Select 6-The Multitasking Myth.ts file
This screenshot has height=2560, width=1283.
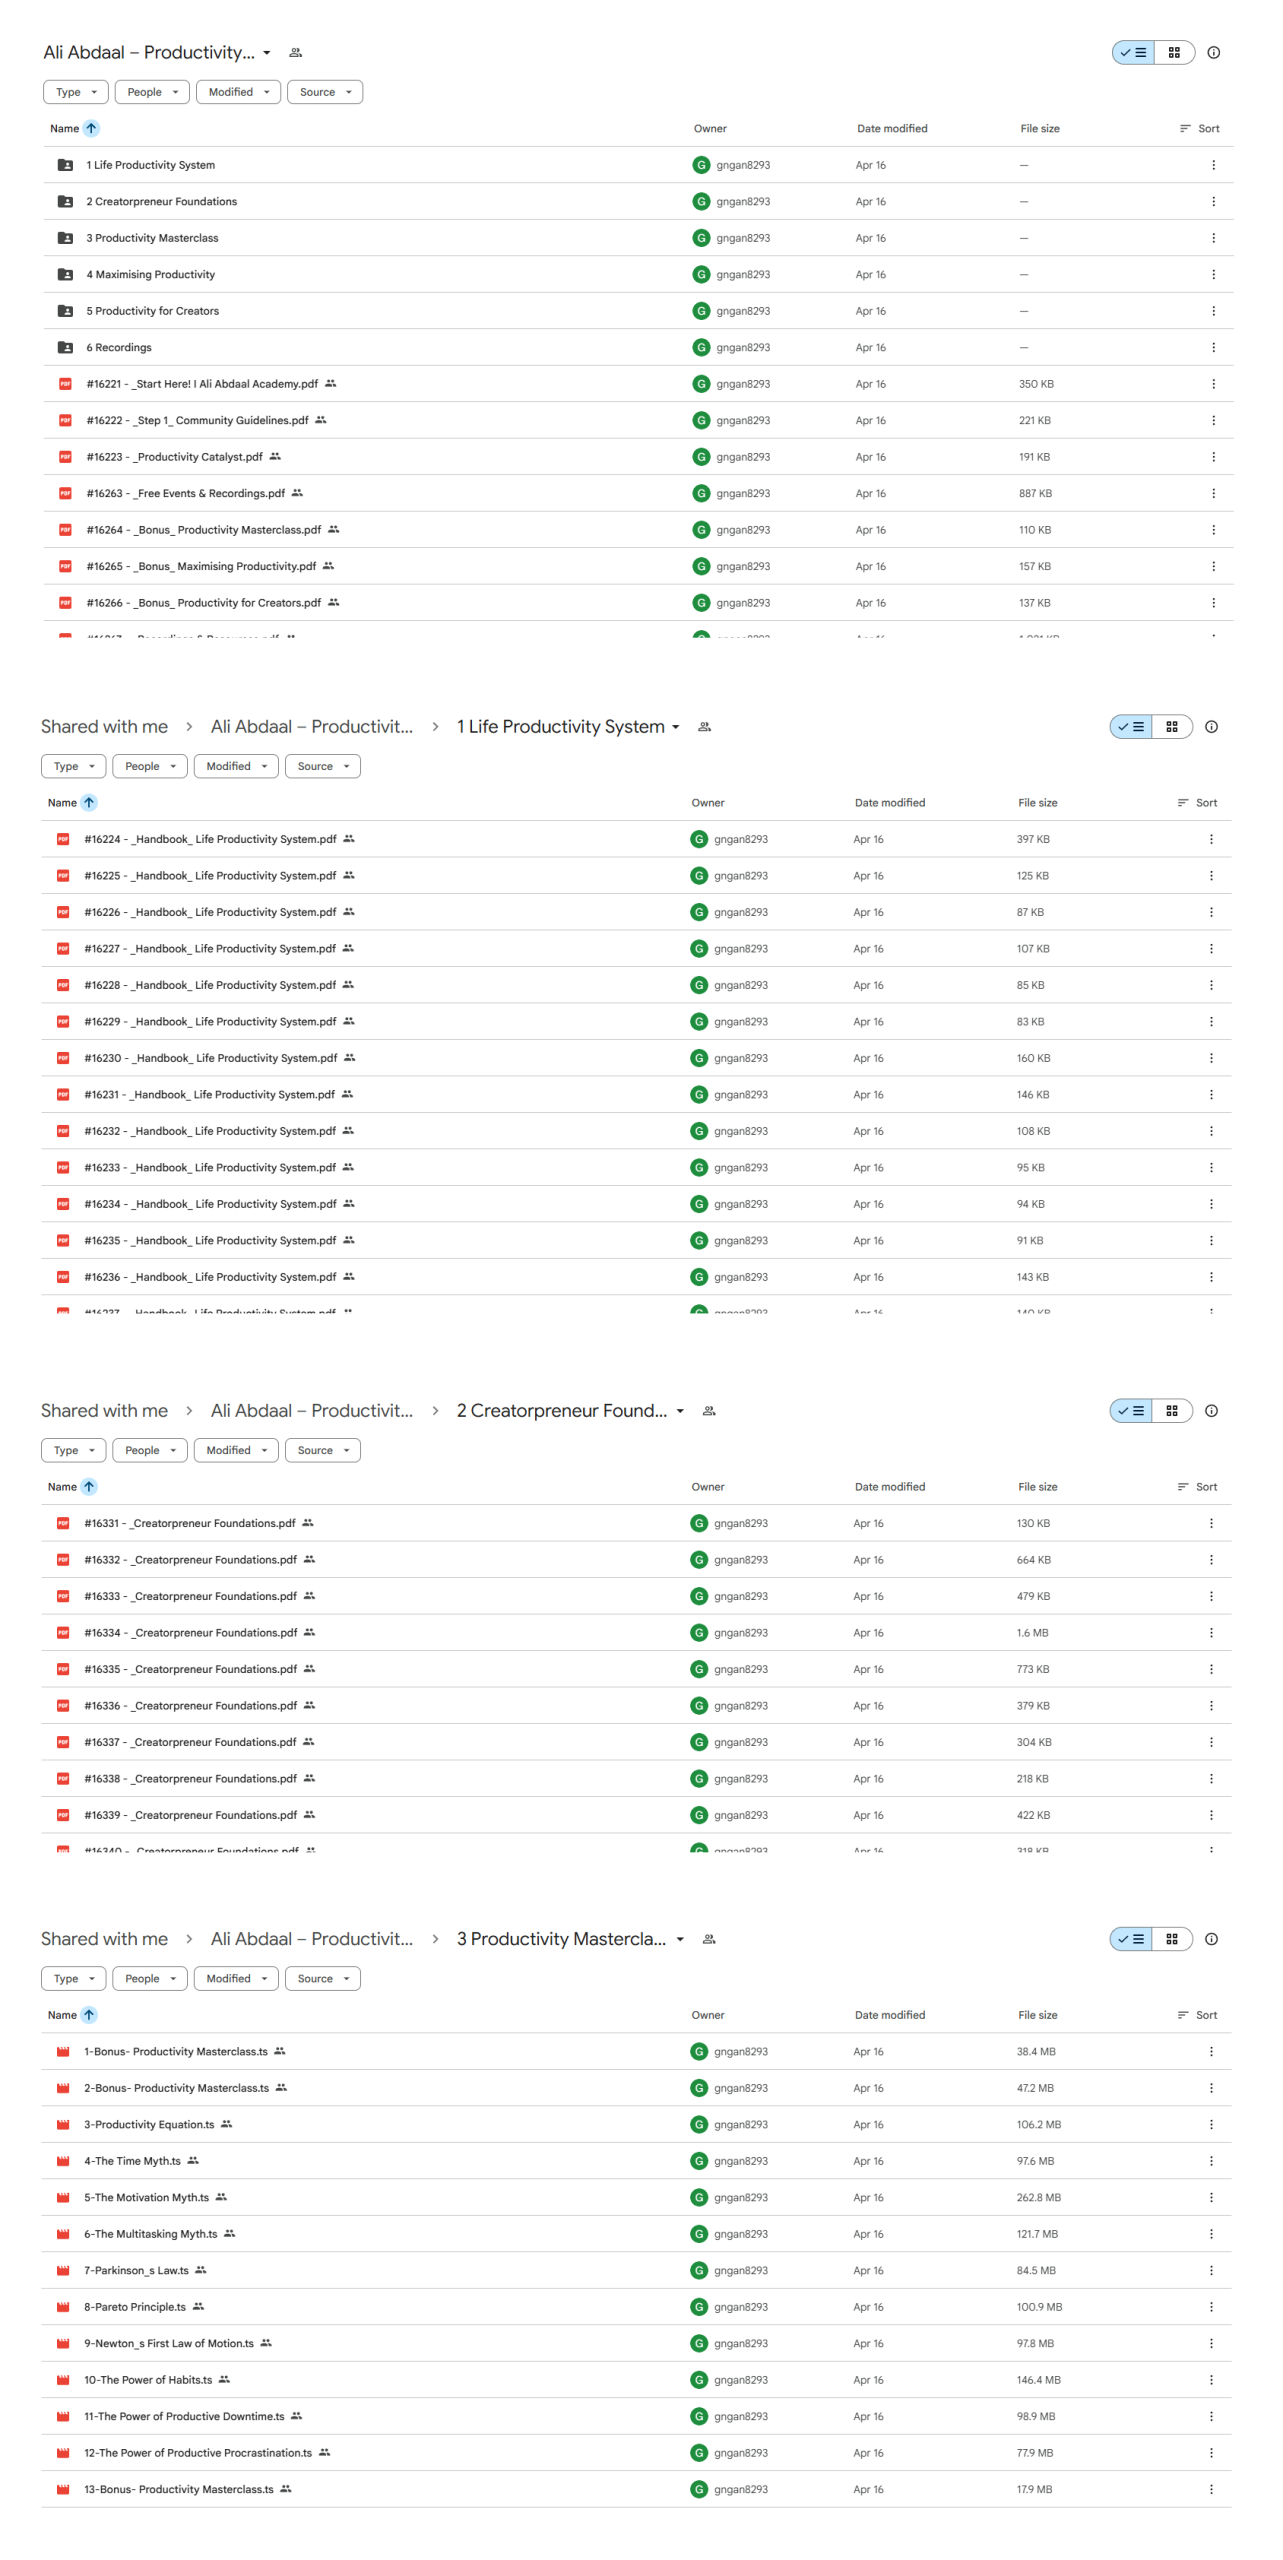(x=636, y=2232)
